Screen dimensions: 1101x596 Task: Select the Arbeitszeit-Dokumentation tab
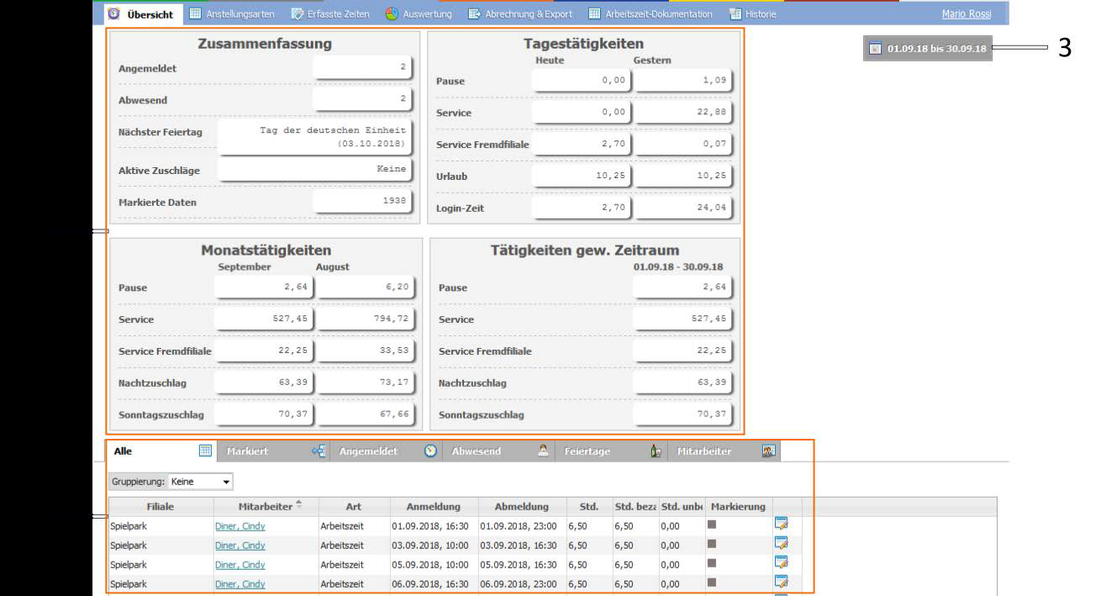650,14
